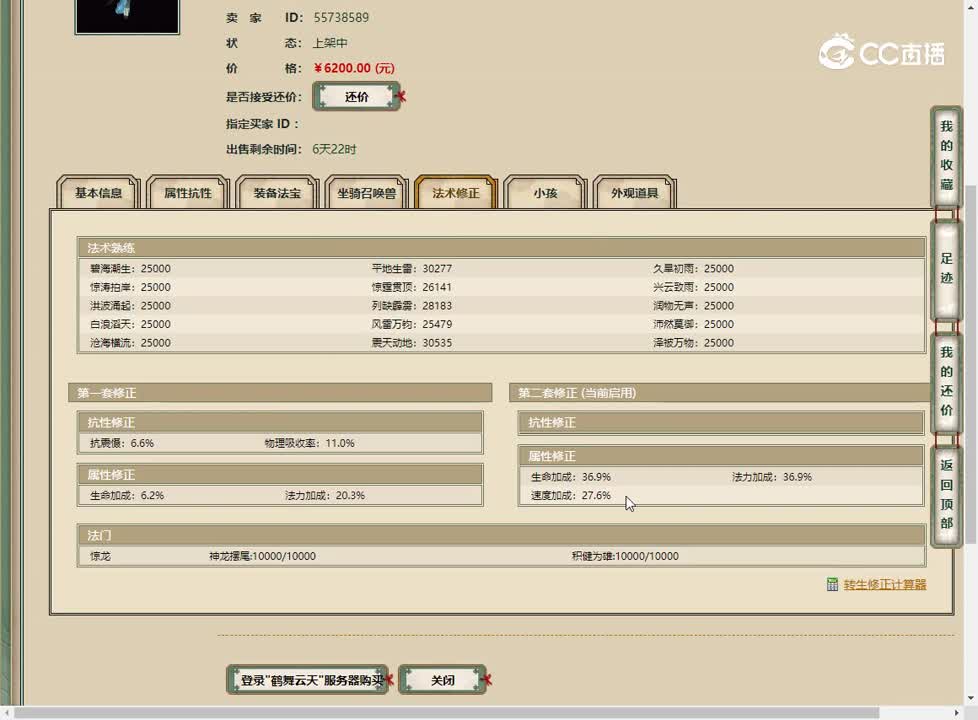Switch to the 小孩 tab
This screenshot has height=720, width=978.
[x=545, y=193]
